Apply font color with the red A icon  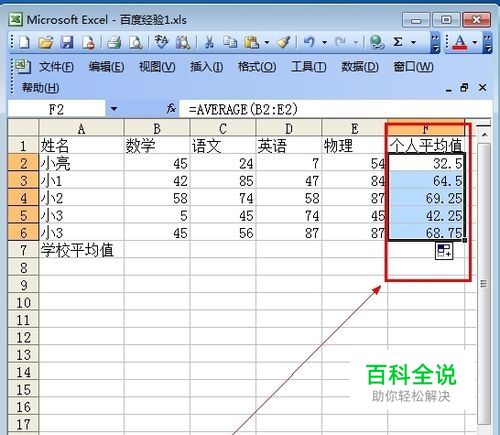point(460,43)
